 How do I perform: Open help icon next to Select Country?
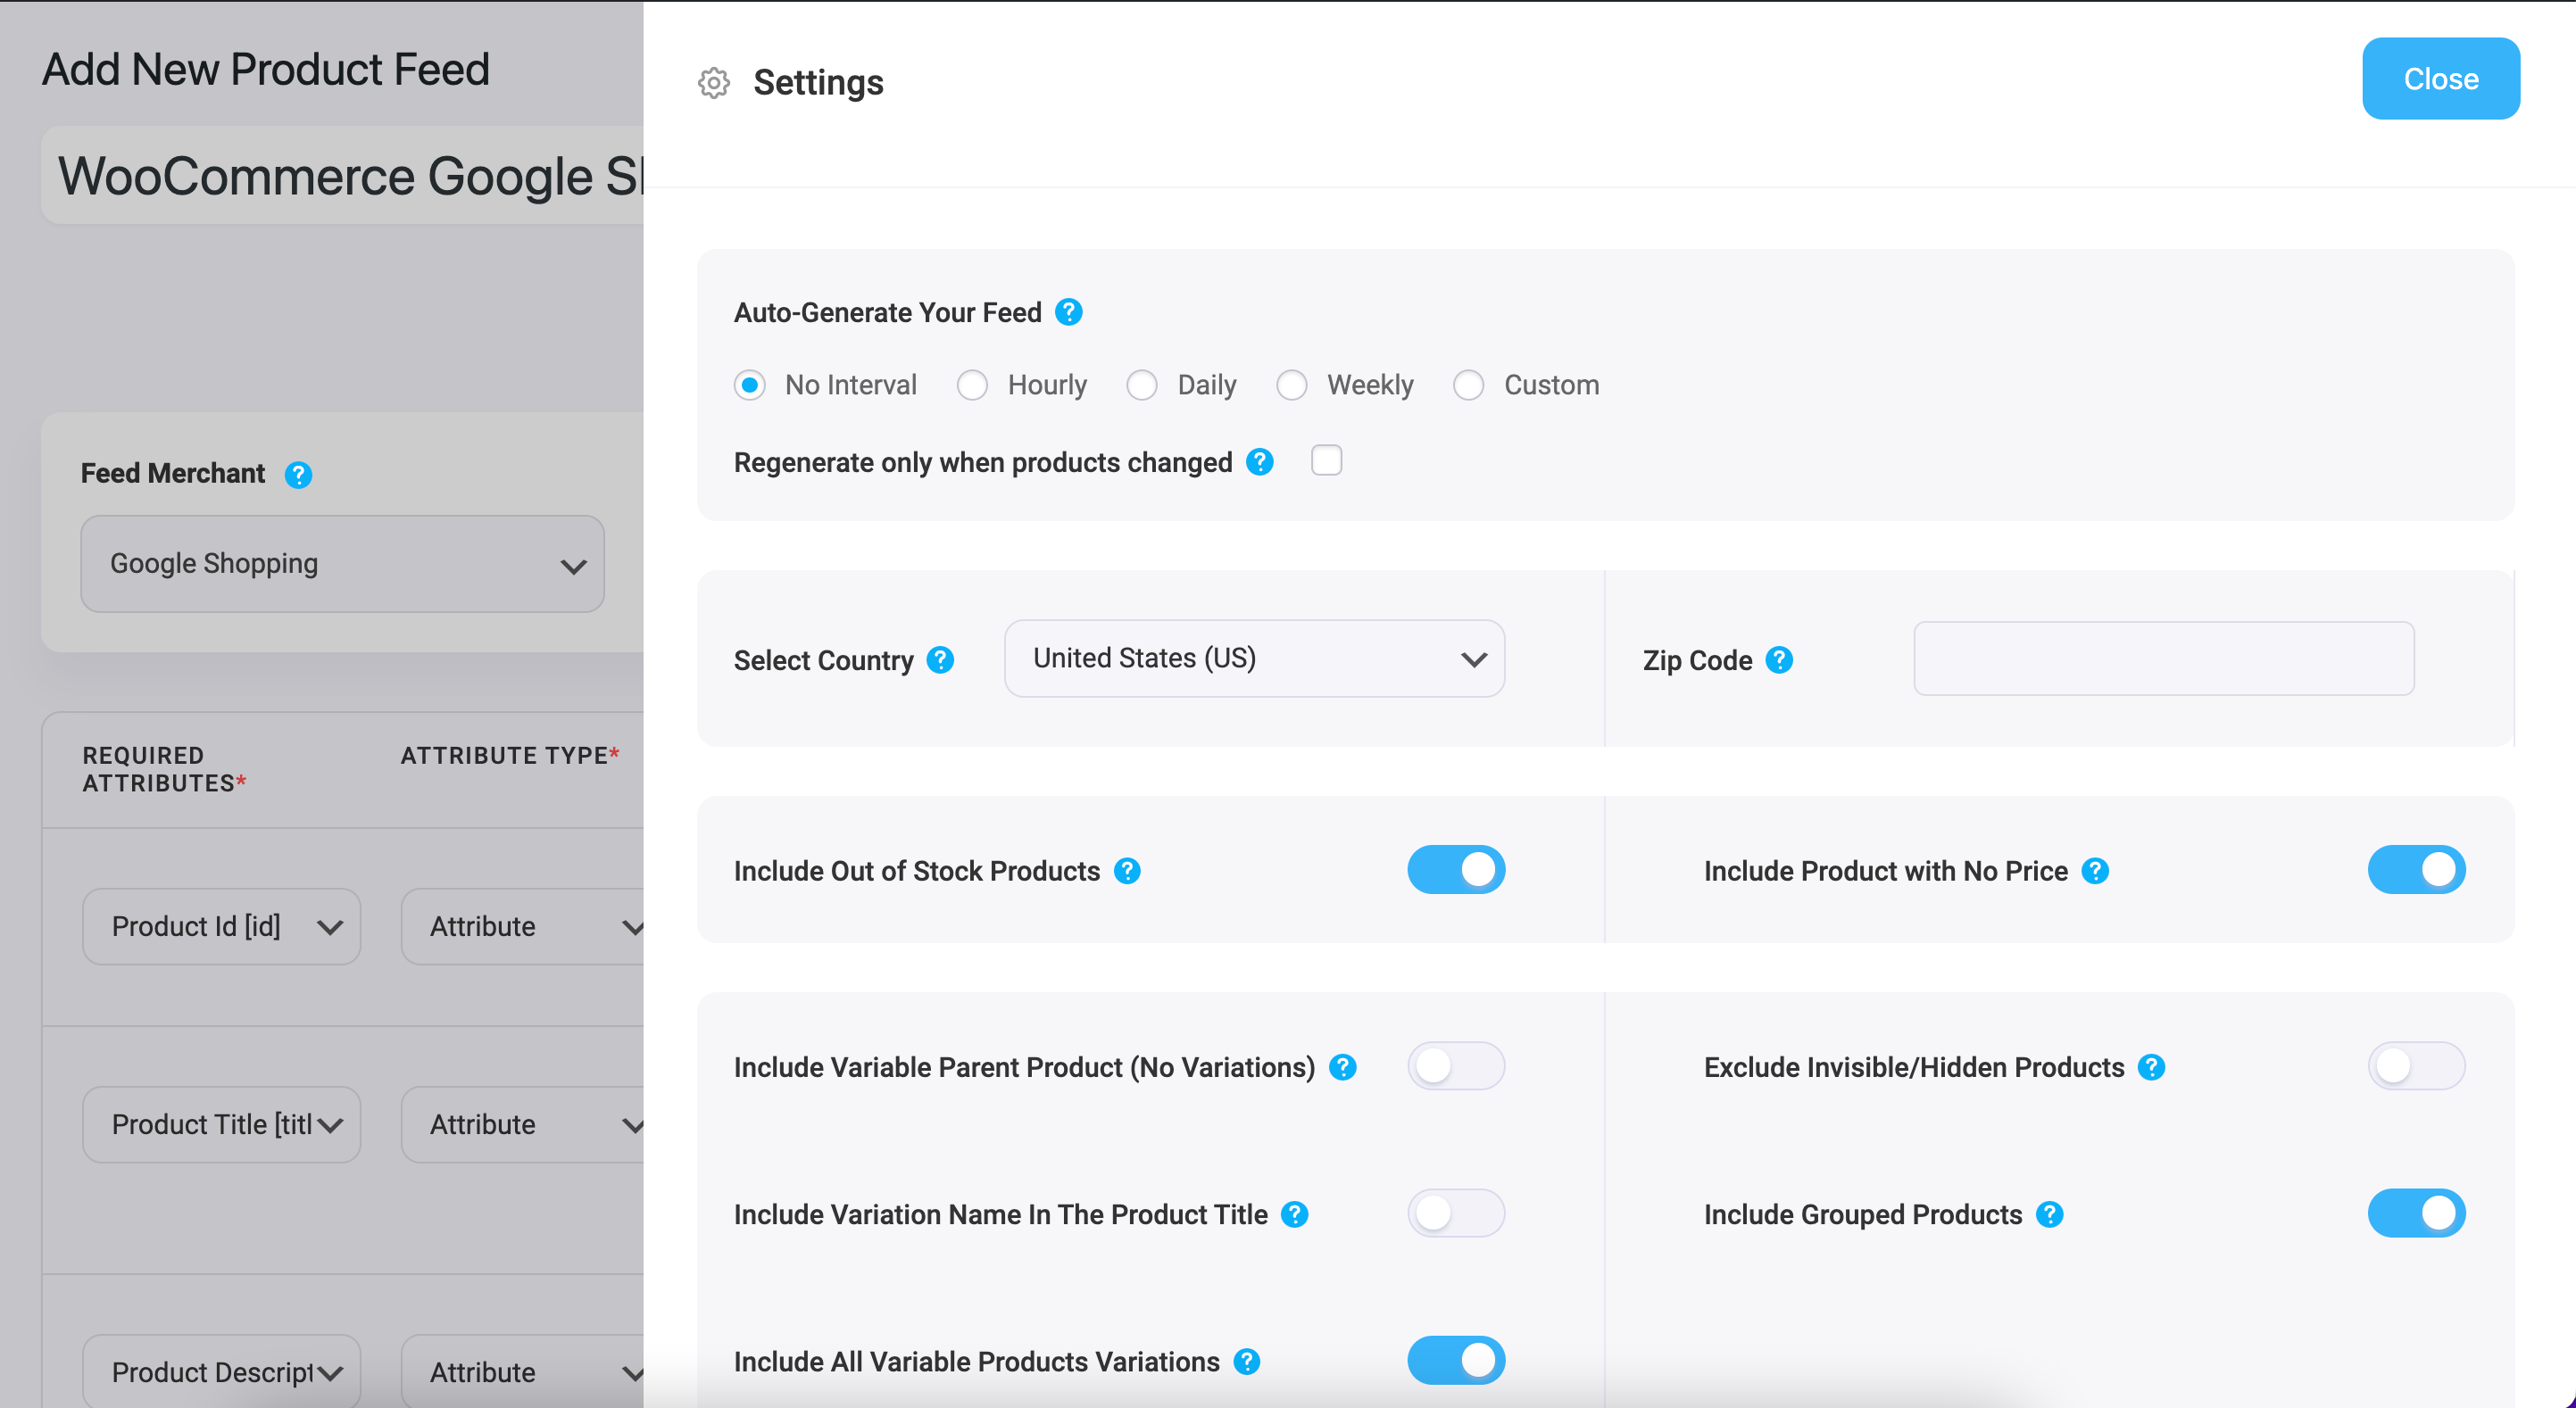[940, 660]
